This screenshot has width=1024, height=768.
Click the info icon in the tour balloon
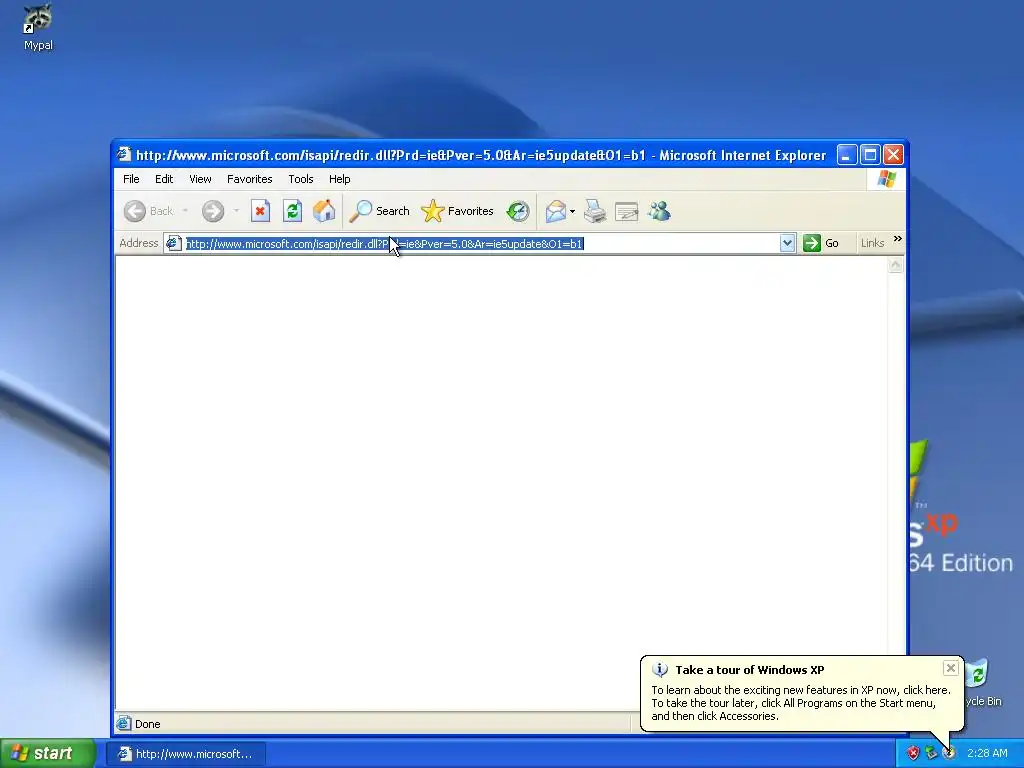pyautogui.click(x=660, y=669)
